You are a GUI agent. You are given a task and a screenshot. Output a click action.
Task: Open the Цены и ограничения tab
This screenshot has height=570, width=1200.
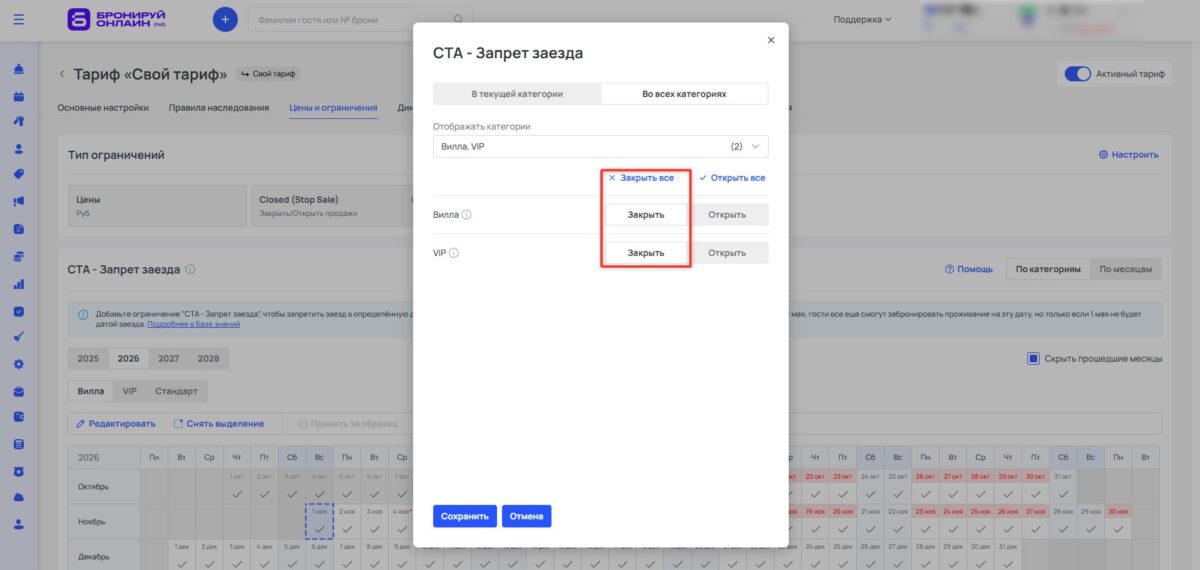pos(333,108)
